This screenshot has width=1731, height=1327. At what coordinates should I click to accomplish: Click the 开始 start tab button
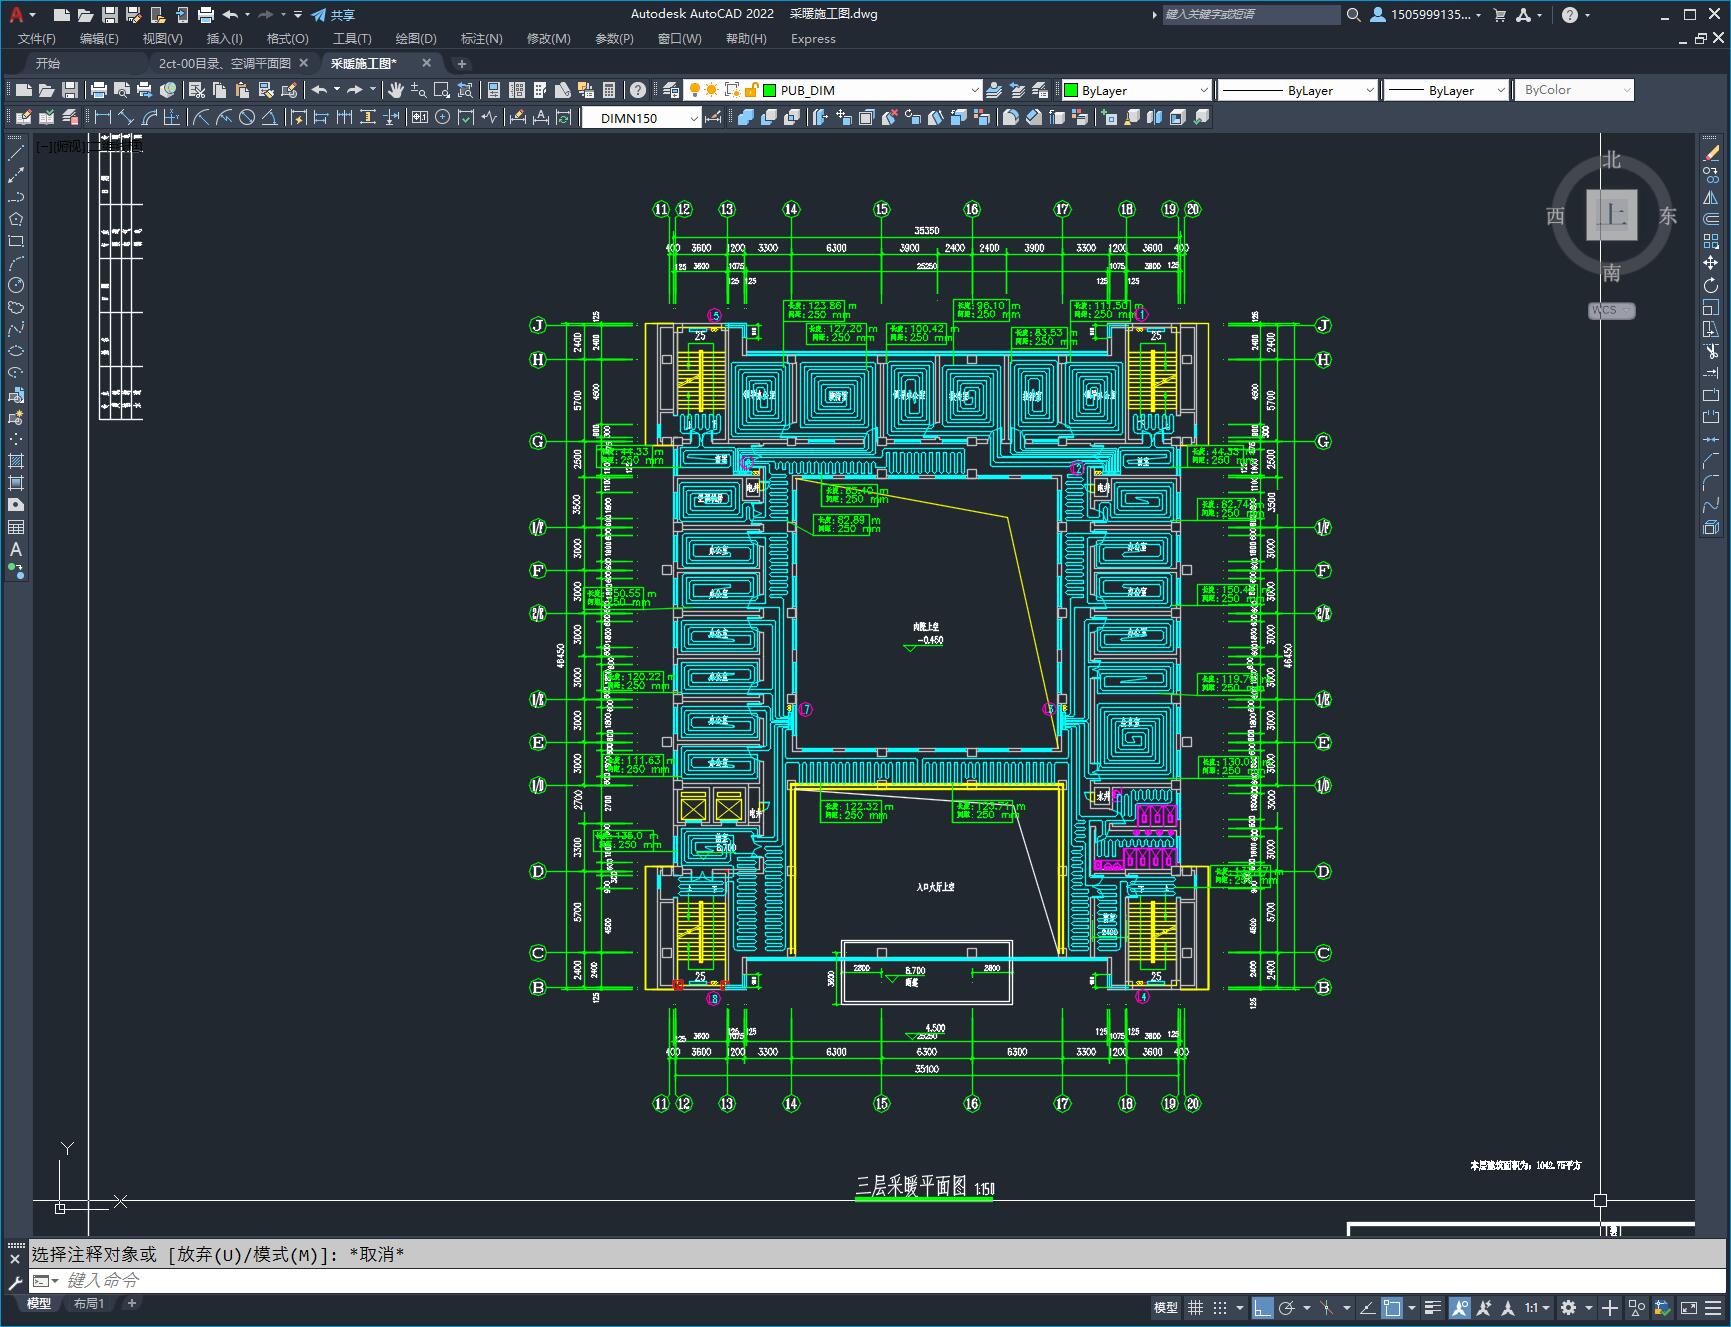pyautogui.click(x=48, y=63)
